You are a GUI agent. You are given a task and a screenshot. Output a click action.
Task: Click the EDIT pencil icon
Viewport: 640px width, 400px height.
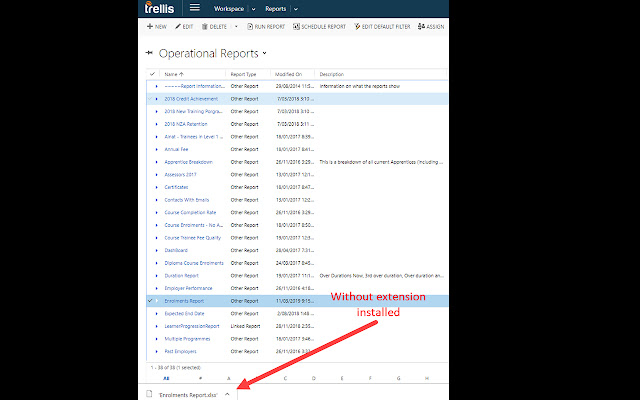click(178, 27)
